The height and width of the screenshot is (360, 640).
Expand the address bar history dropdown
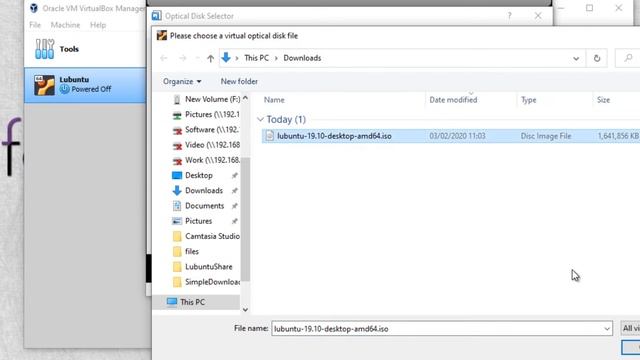(x=576, y=58)
